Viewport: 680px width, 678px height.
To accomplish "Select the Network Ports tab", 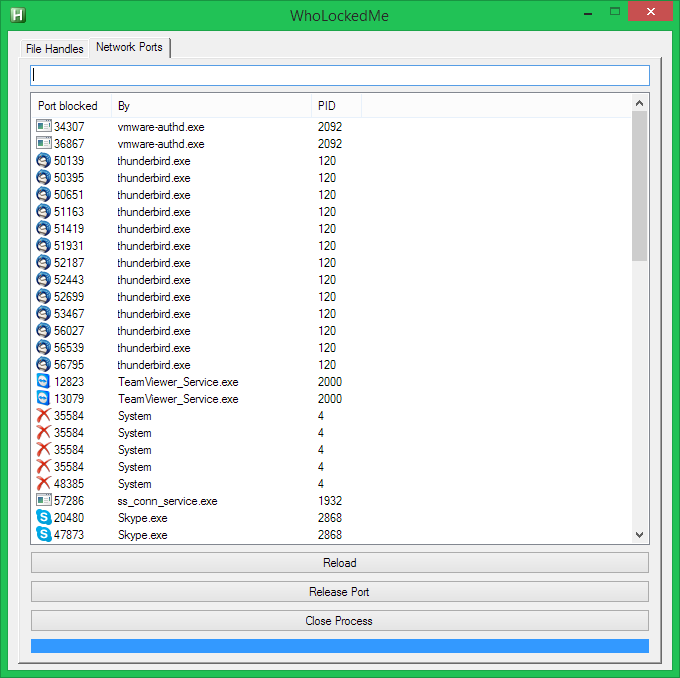I will (129, 47).
